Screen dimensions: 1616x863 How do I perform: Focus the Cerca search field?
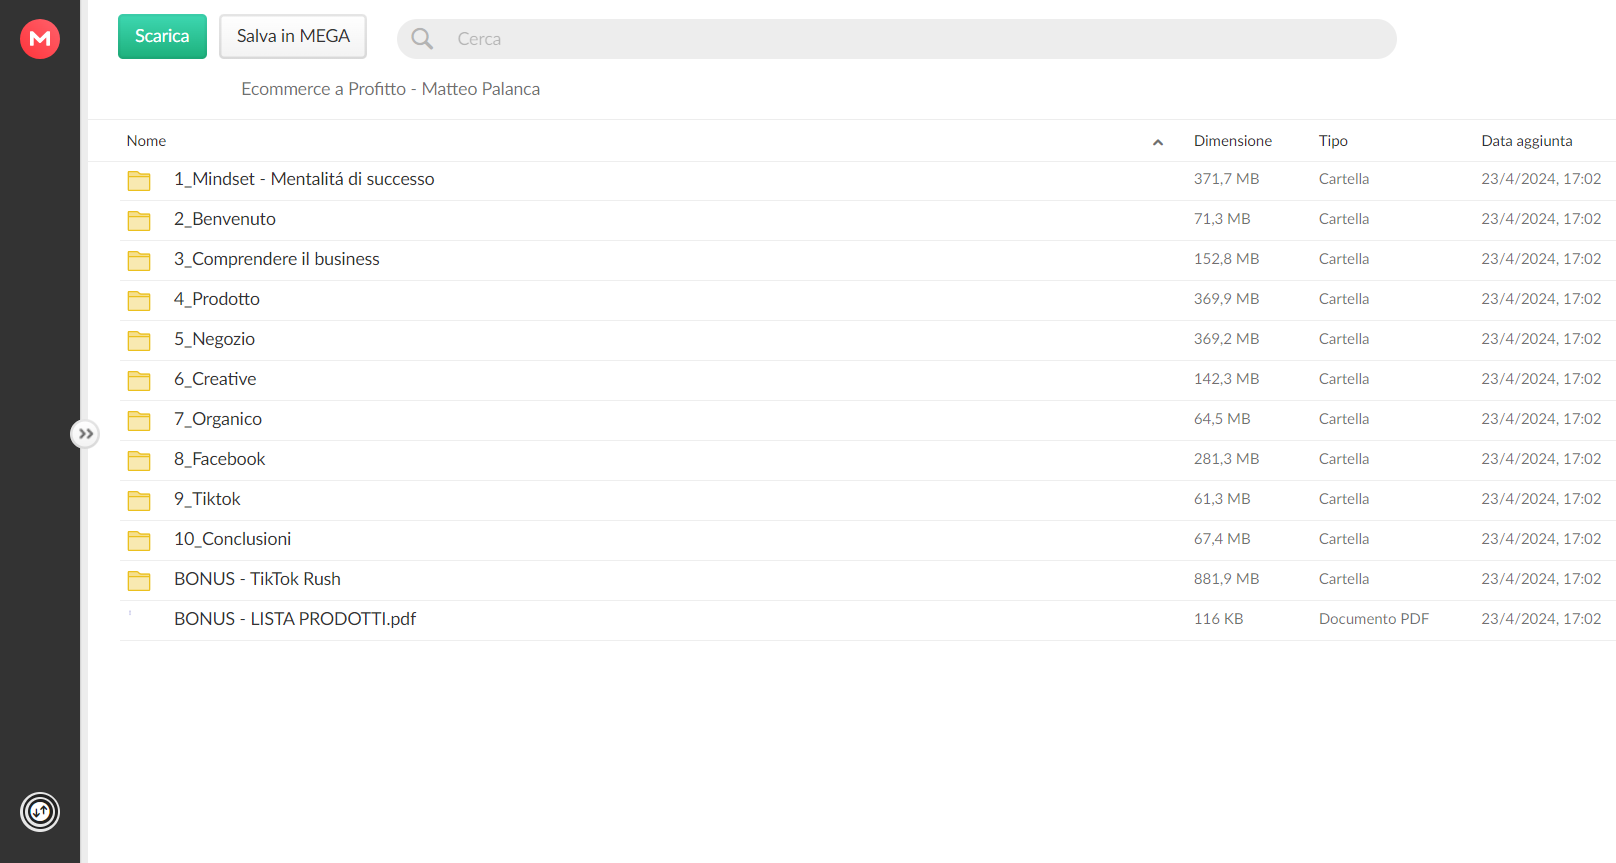pyautogui.click(x=897, y=39)
